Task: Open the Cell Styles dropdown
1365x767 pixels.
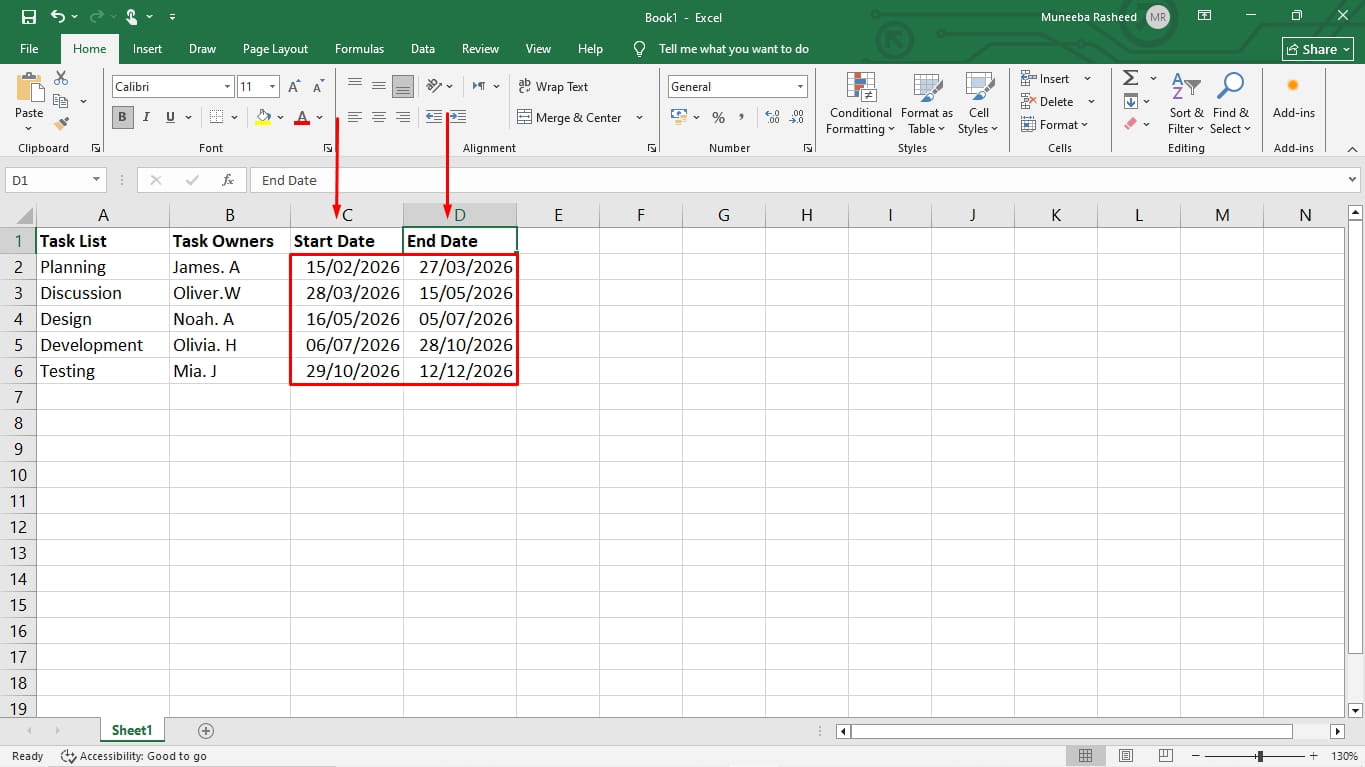Action: (978, 104)
